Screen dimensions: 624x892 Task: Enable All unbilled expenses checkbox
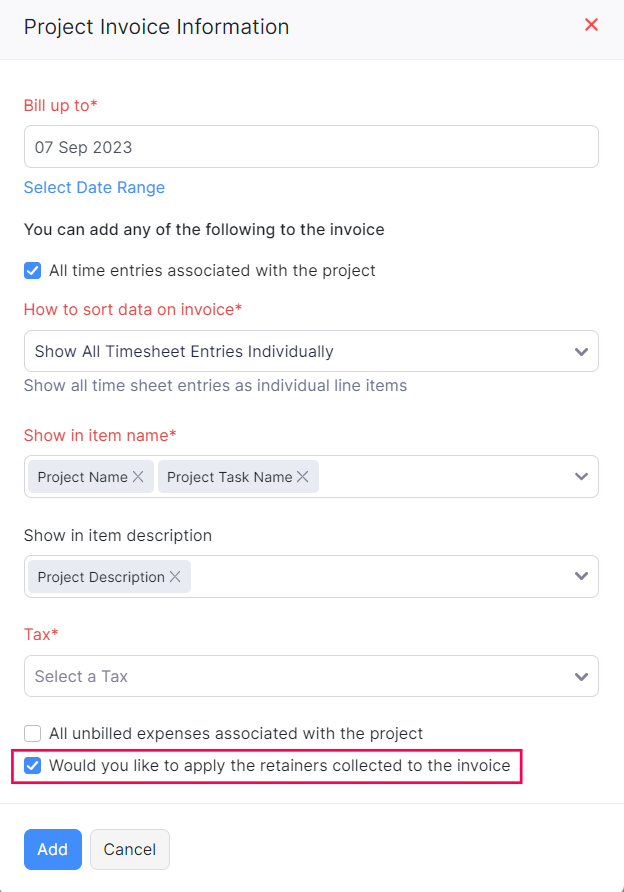(33, 733)
